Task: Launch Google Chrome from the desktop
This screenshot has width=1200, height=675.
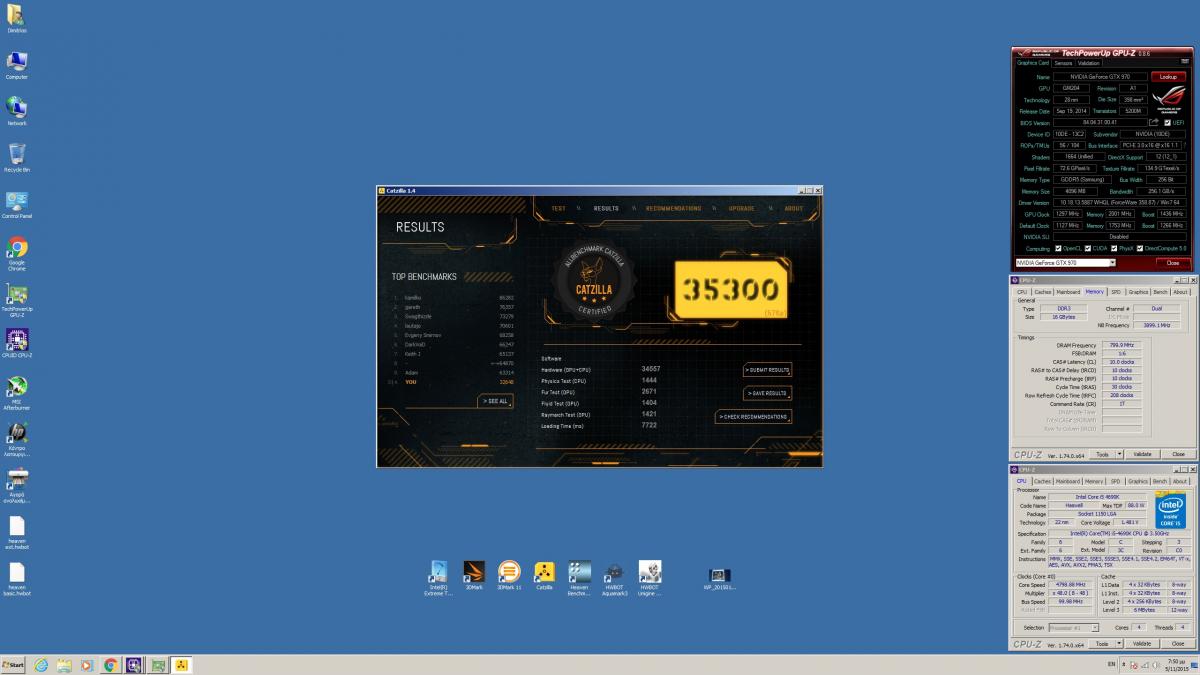Action: [x=17, y=254]
